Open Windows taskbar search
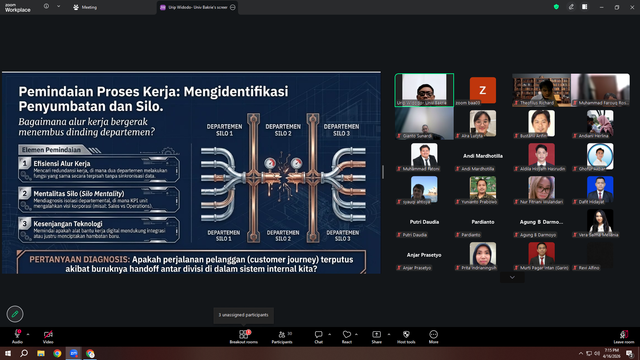The image size is (640, 360). point(24,353)
